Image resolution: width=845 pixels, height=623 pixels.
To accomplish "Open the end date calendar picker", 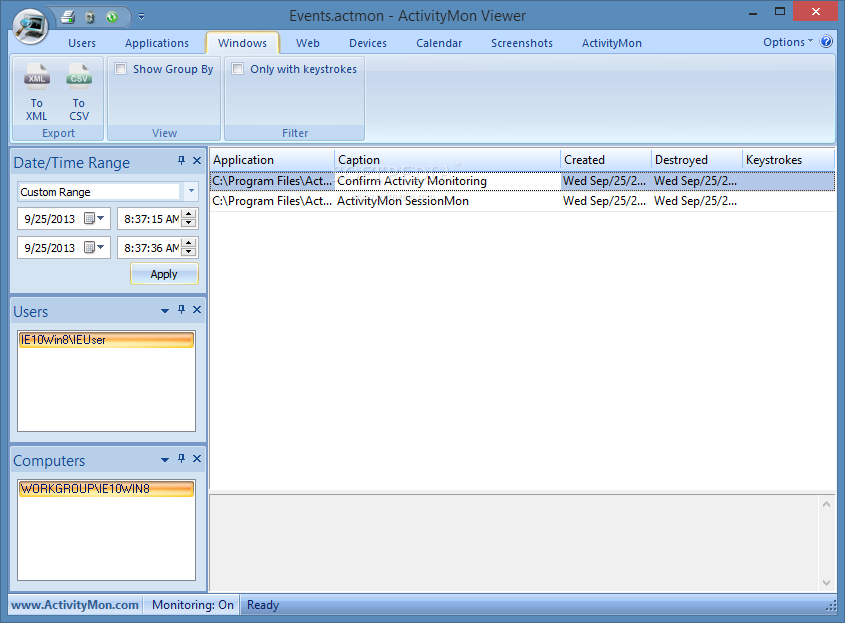I will [x=94, y=247].
